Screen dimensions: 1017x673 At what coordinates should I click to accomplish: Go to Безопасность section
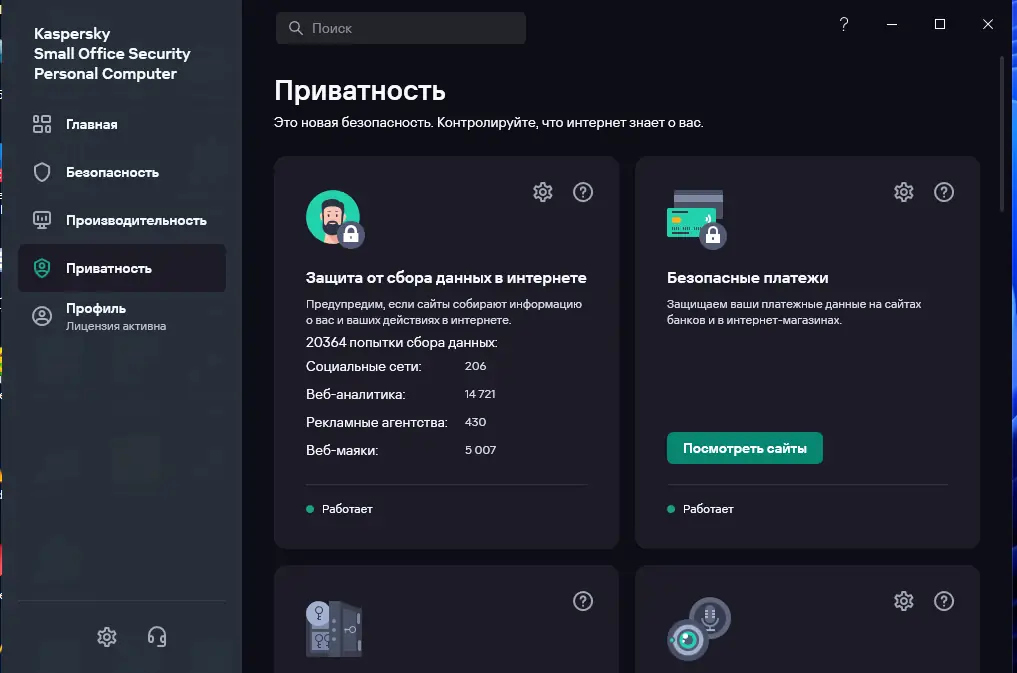tap(122, 172)
